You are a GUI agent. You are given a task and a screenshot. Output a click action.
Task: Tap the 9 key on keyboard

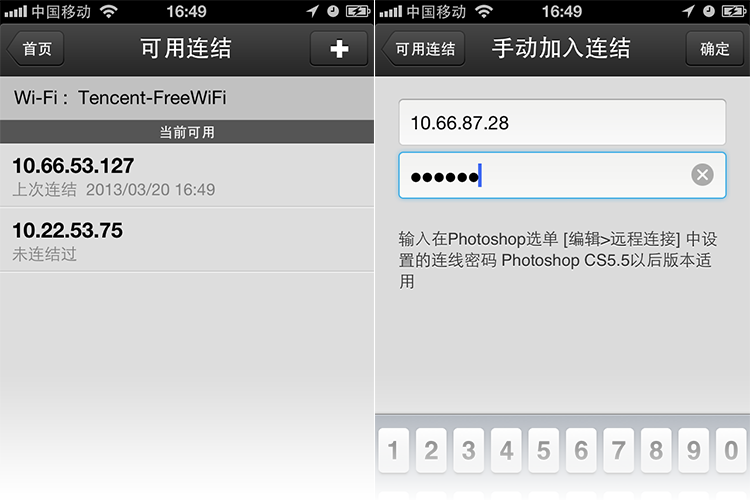click(x=694, y=450)
